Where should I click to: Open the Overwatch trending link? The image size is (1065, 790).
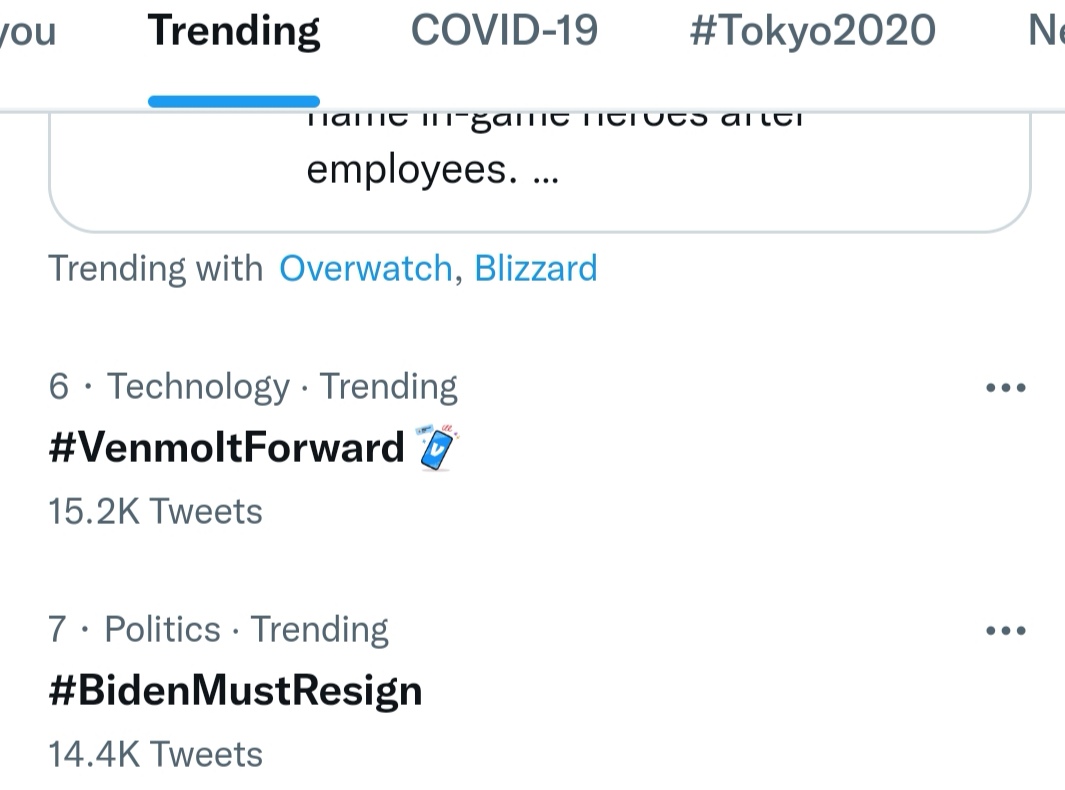(366, 268)
